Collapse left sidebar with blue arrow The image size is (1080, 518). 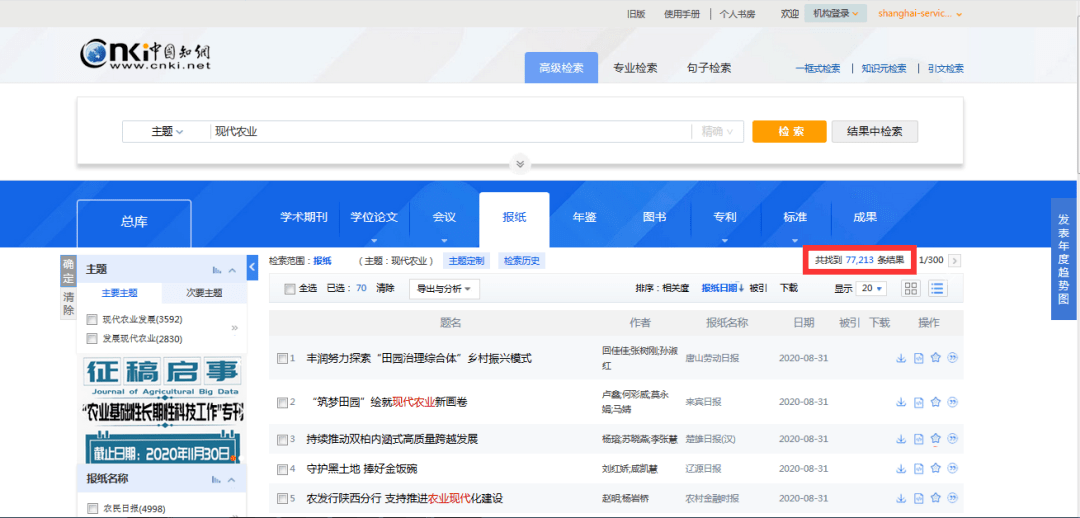252,267
